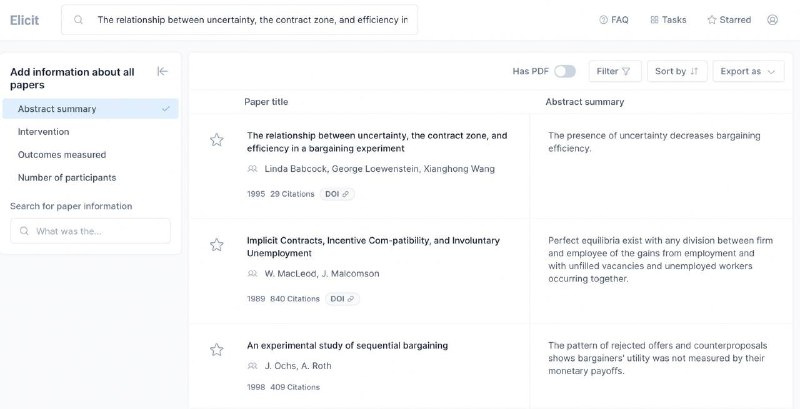Star the sequential bargaining study paper
This screenshot has height=409, width=800.
click(216, 350)
